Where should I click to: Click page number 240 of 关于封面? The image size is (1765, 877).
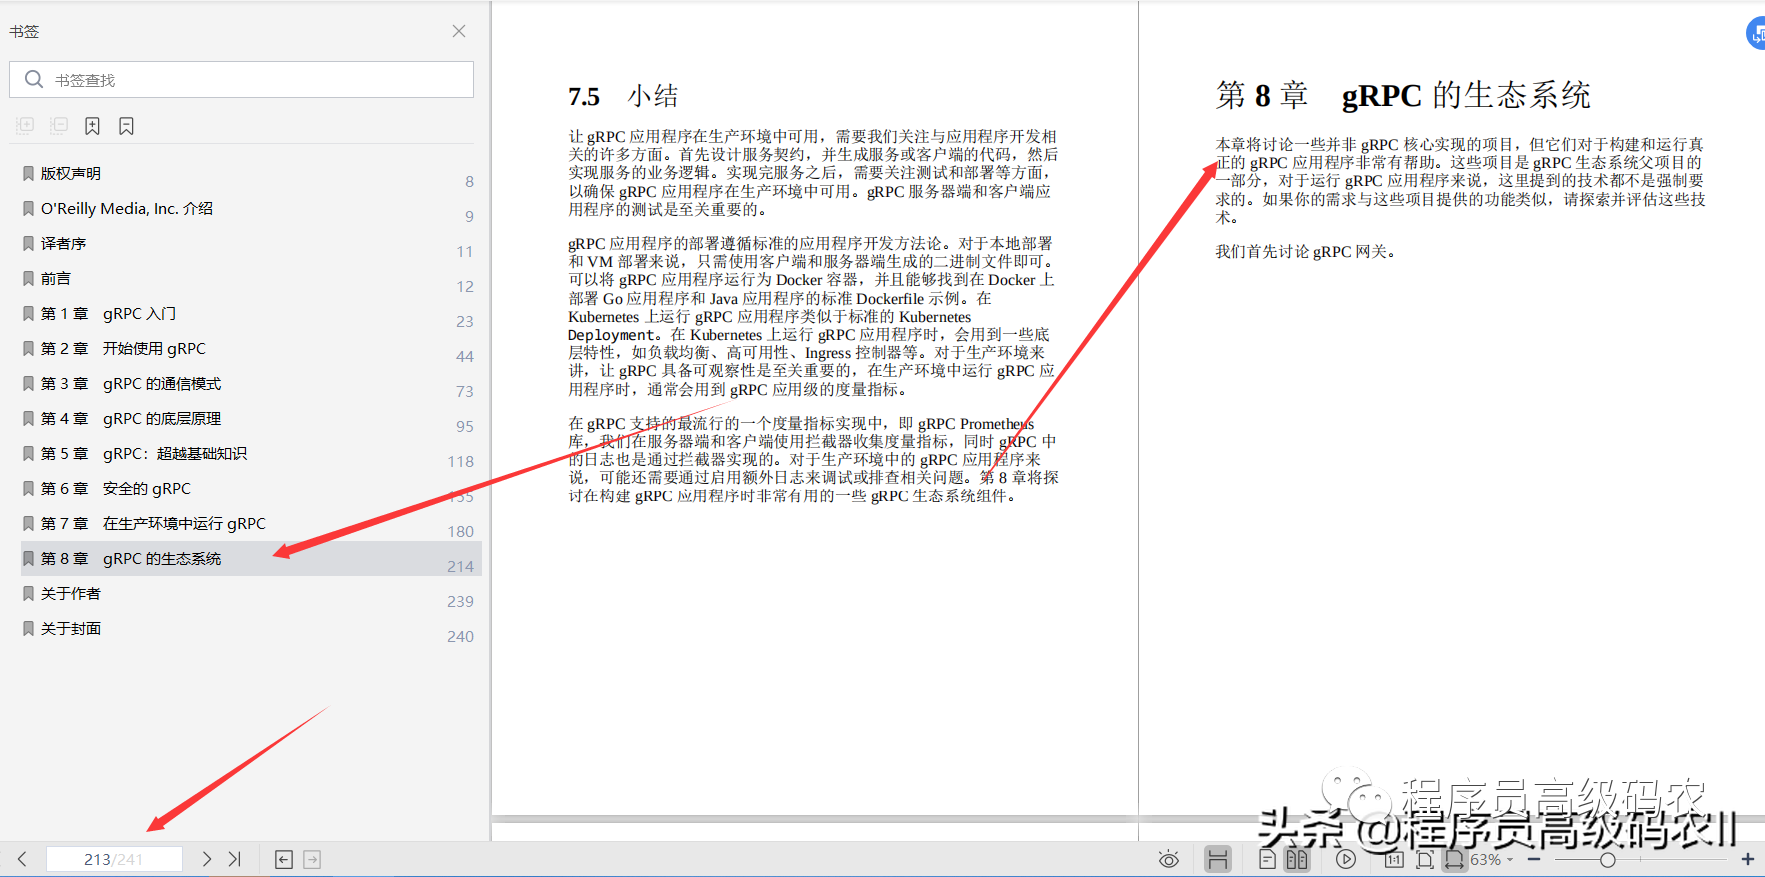(460, 636)
